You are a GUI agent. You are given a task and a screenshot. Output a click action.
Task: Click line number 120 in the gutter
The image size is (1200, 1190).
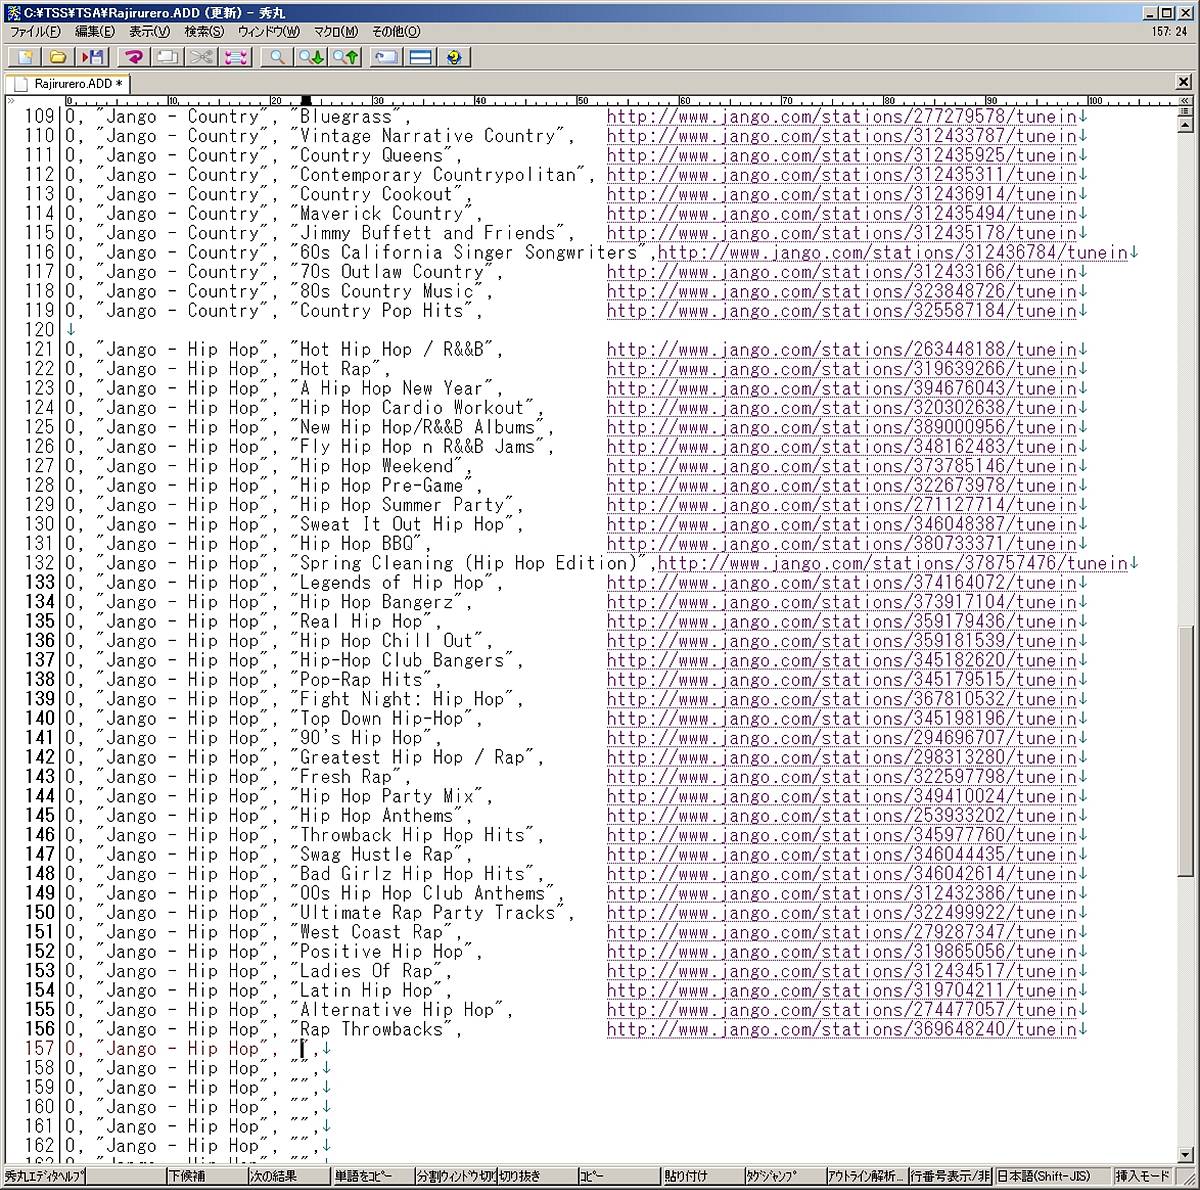click(x=40, y=330)
